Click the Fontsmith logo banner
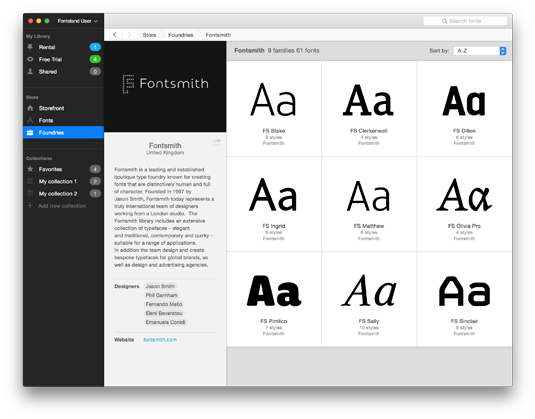The image size is (535, 419). click(x=165, y=87)
